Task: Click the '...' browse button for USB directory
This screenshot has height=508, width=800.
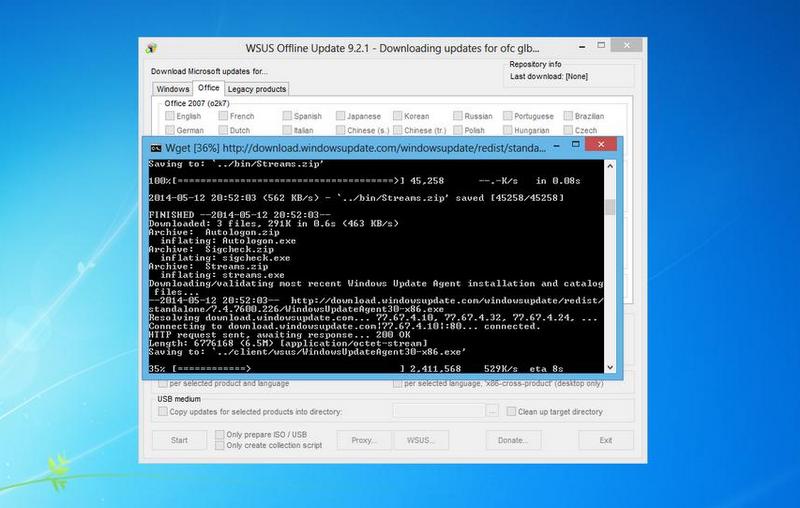Action: click(492, 411)
